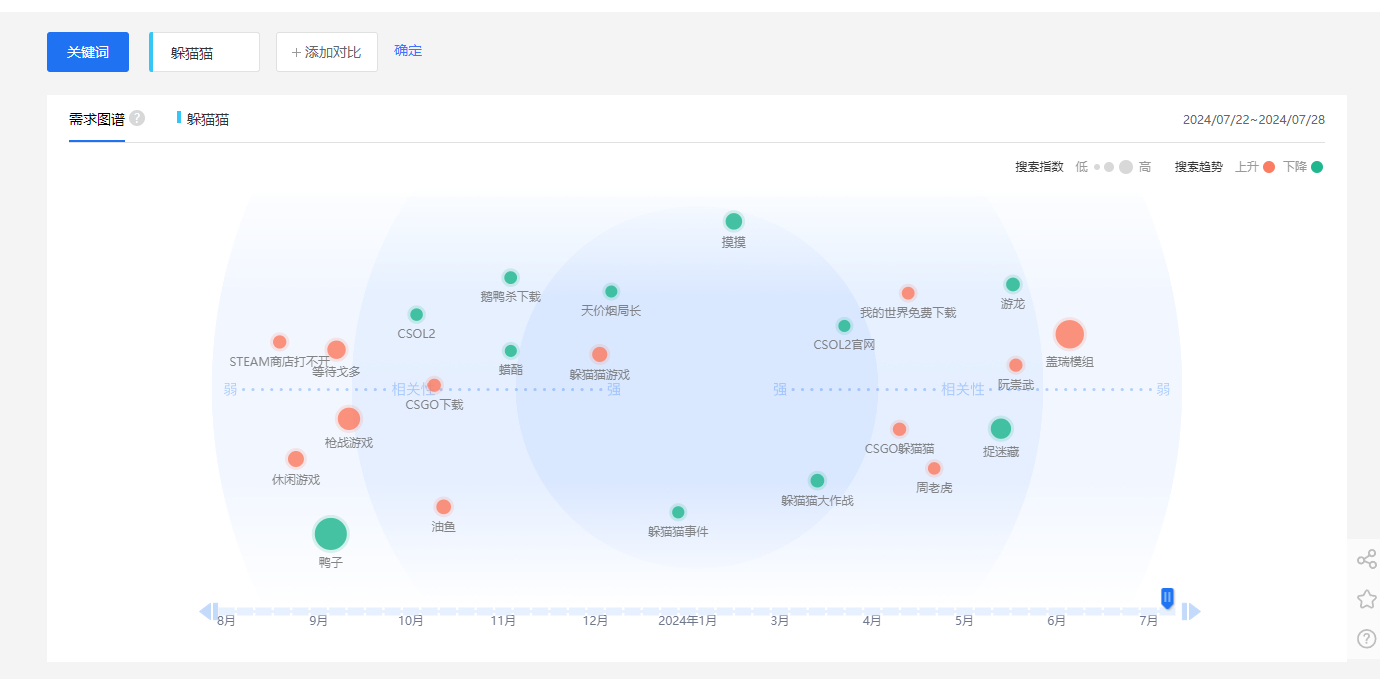The height and width of the screenshot is (679, 1380).
Task: Focus the 躲猫猫 keyword input field
Action: pos(205,52)
